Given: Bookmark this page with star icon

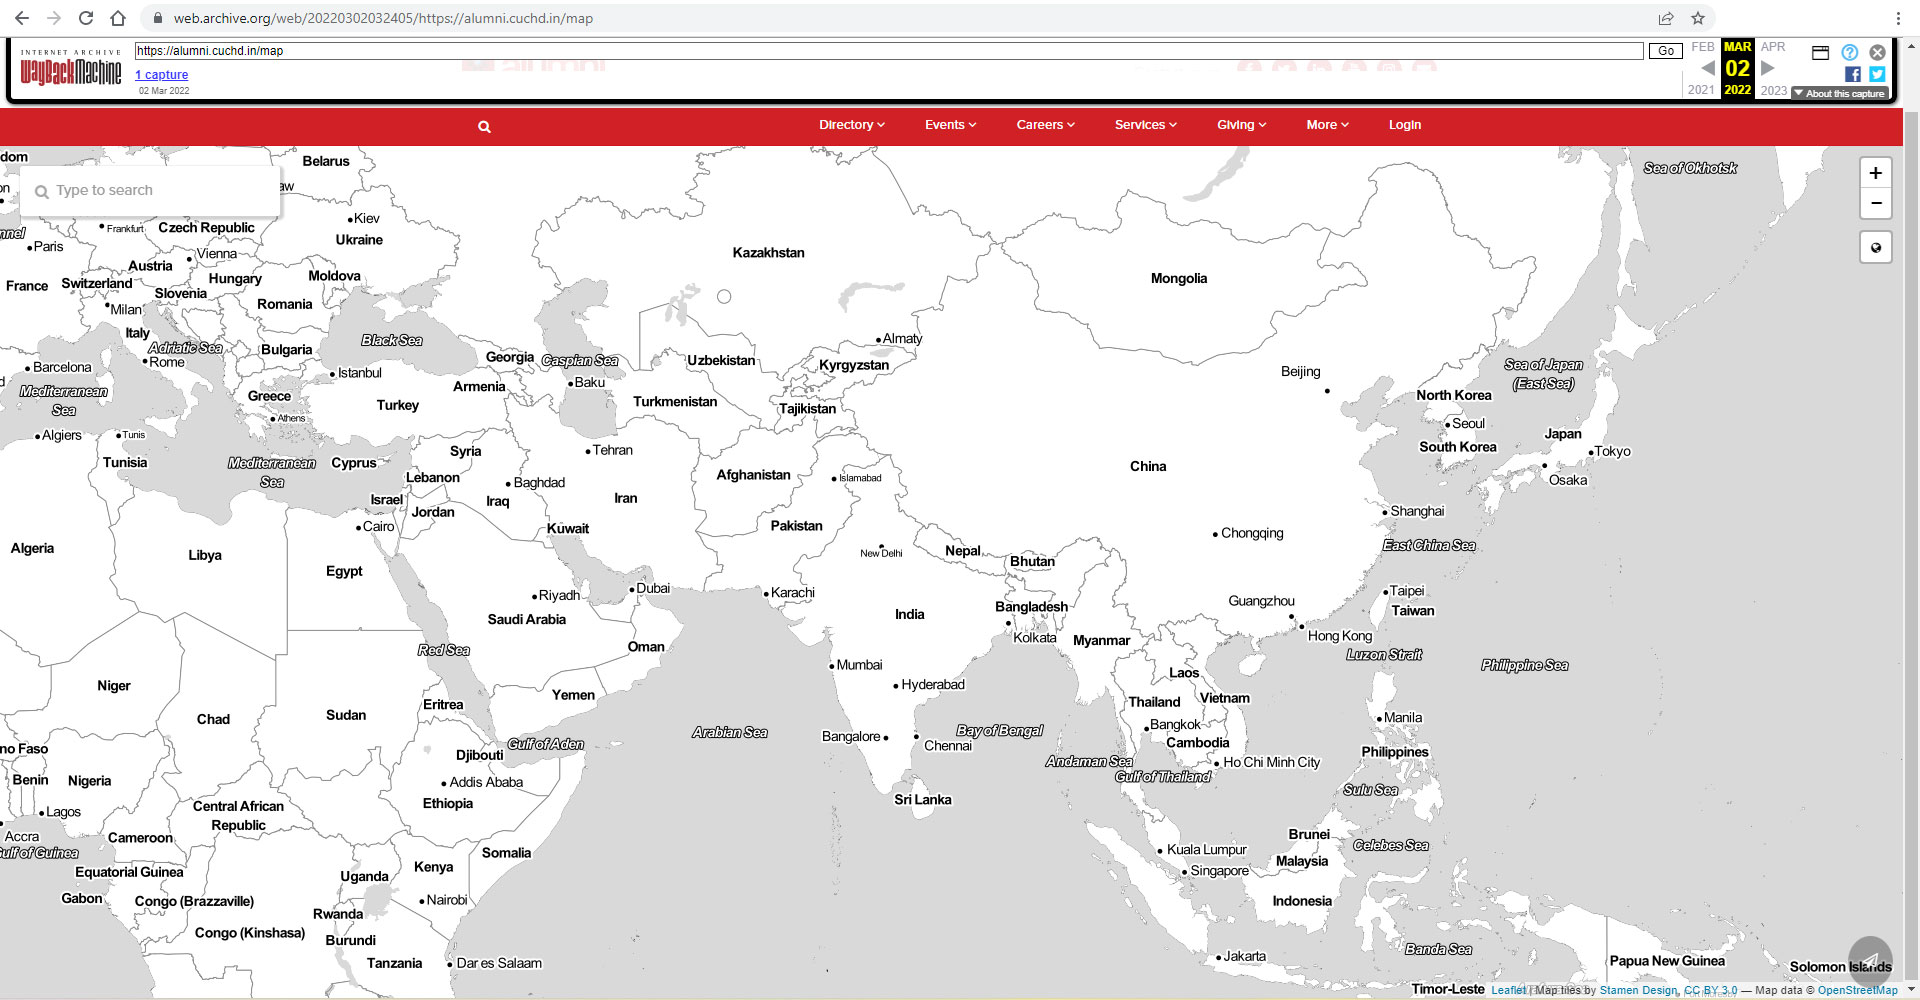Looking at the screenshot, I should [1697, 18].
